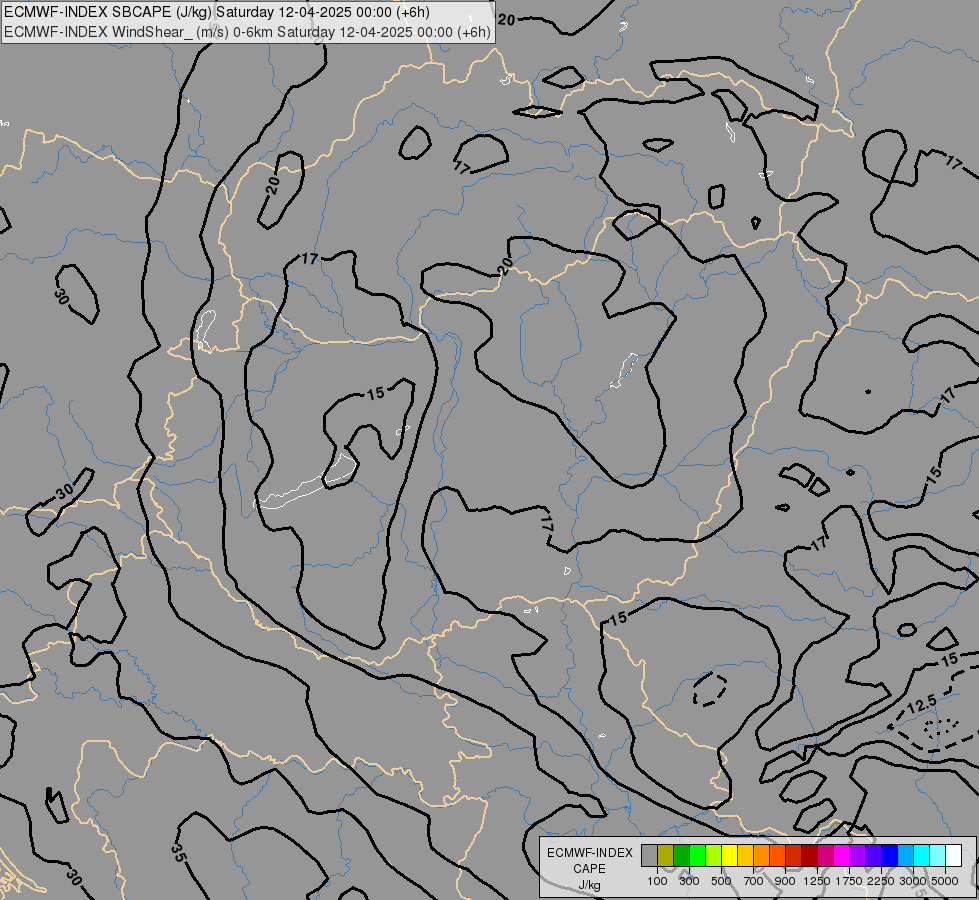Pick the bright yellow legend swatch

pyautogui.click(x=730, y=855)
